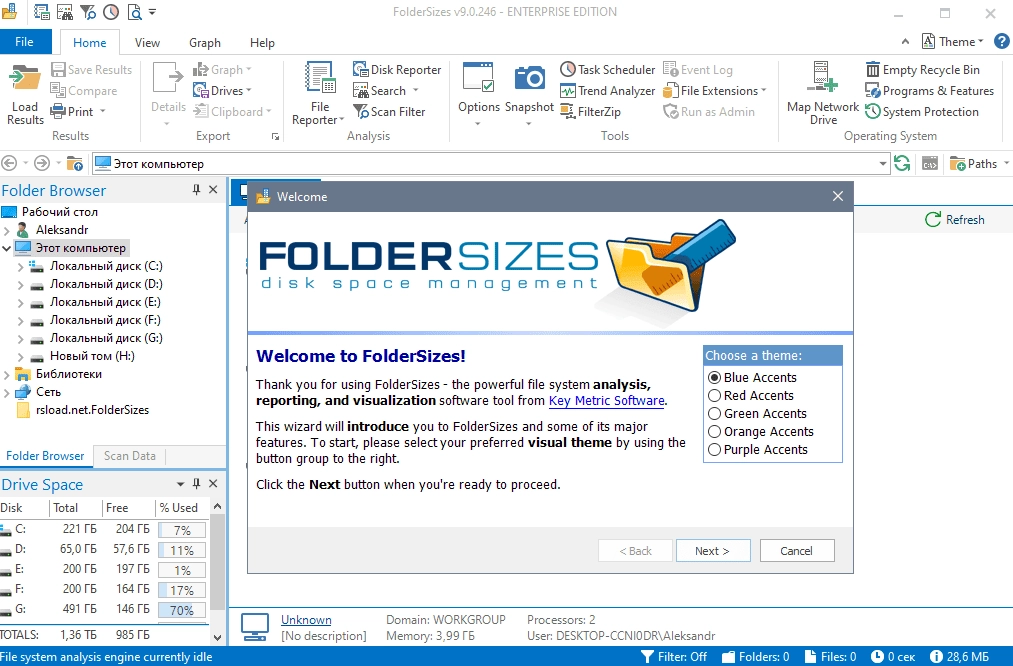Open the Drives export option

pos(222,91)
